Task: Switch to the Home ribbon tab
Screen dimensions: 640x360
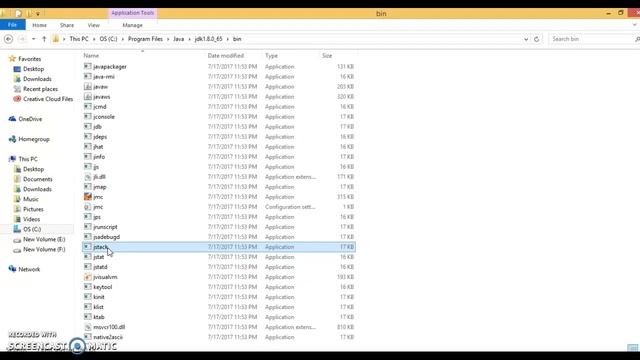Action: click(x=40, y=25)
